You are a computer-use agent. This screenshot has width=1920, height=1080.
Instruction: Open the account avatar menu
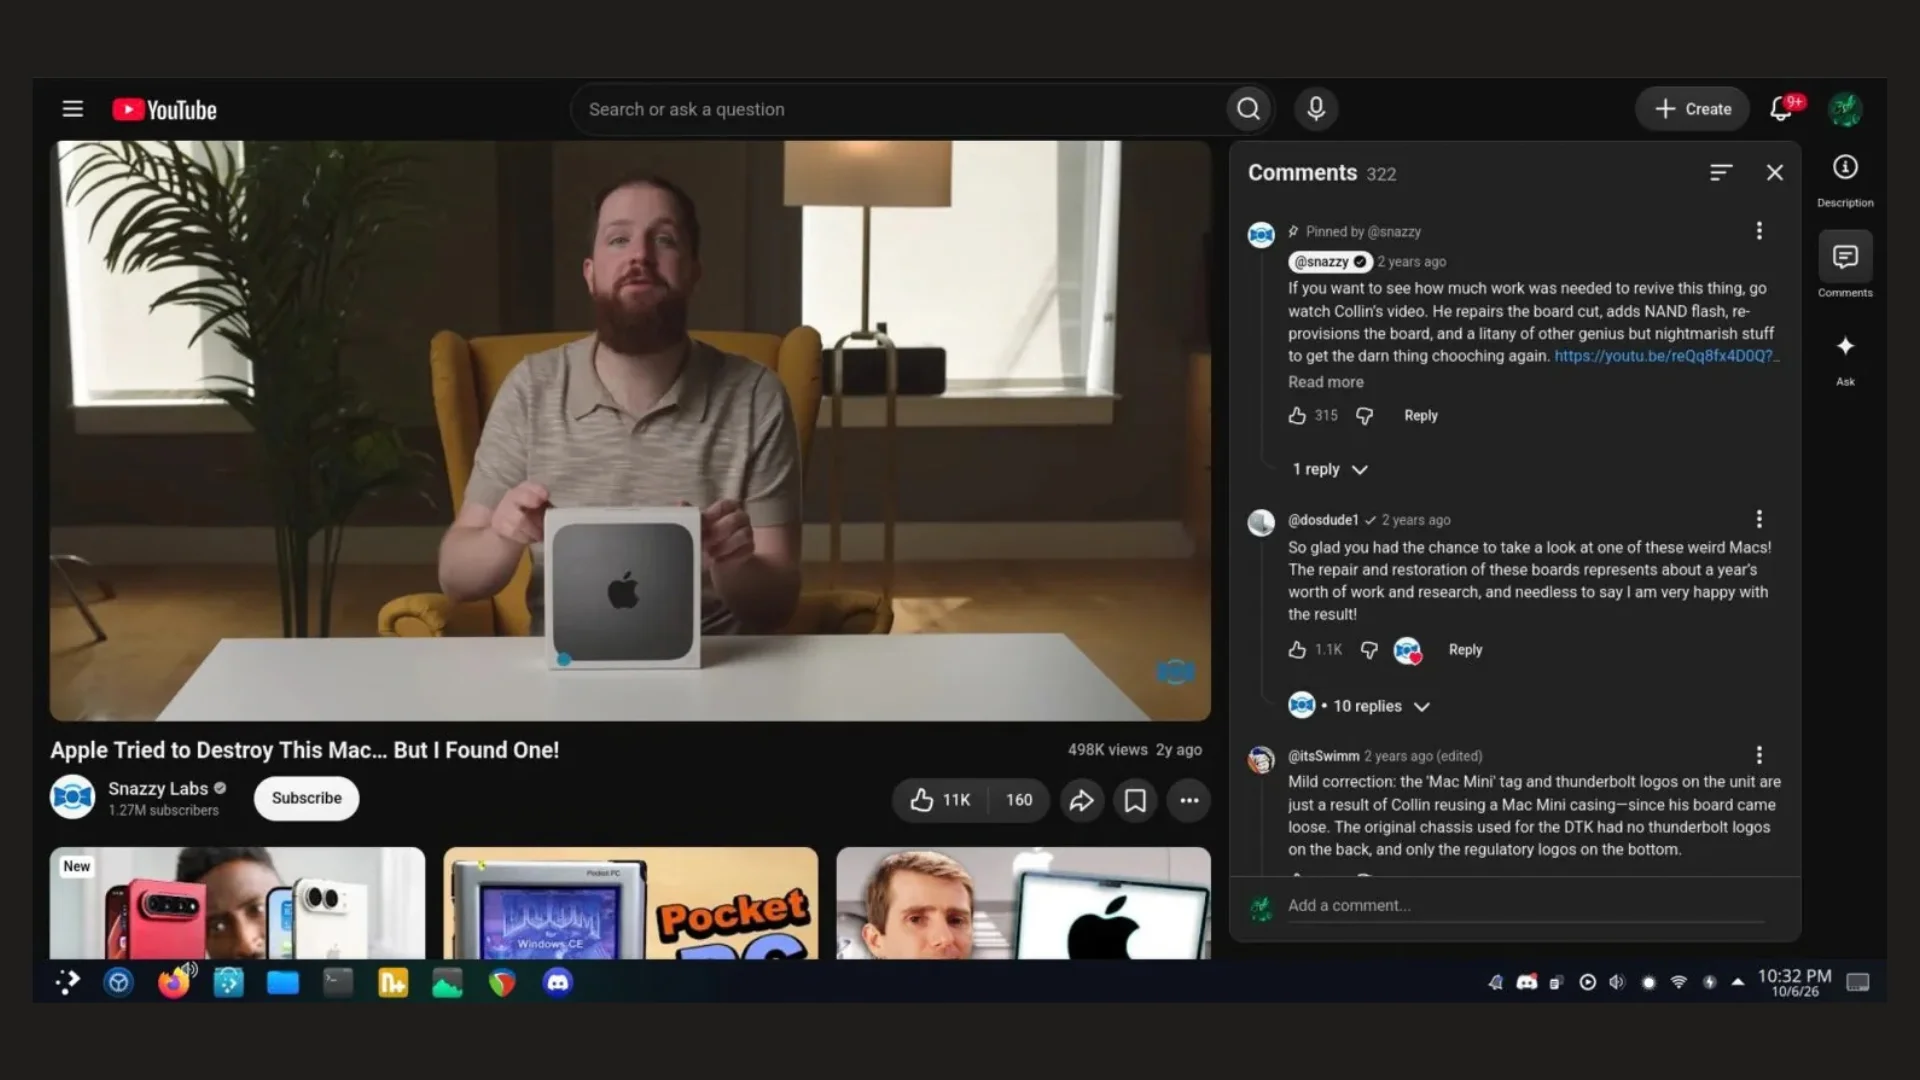tap(1845, 109)
